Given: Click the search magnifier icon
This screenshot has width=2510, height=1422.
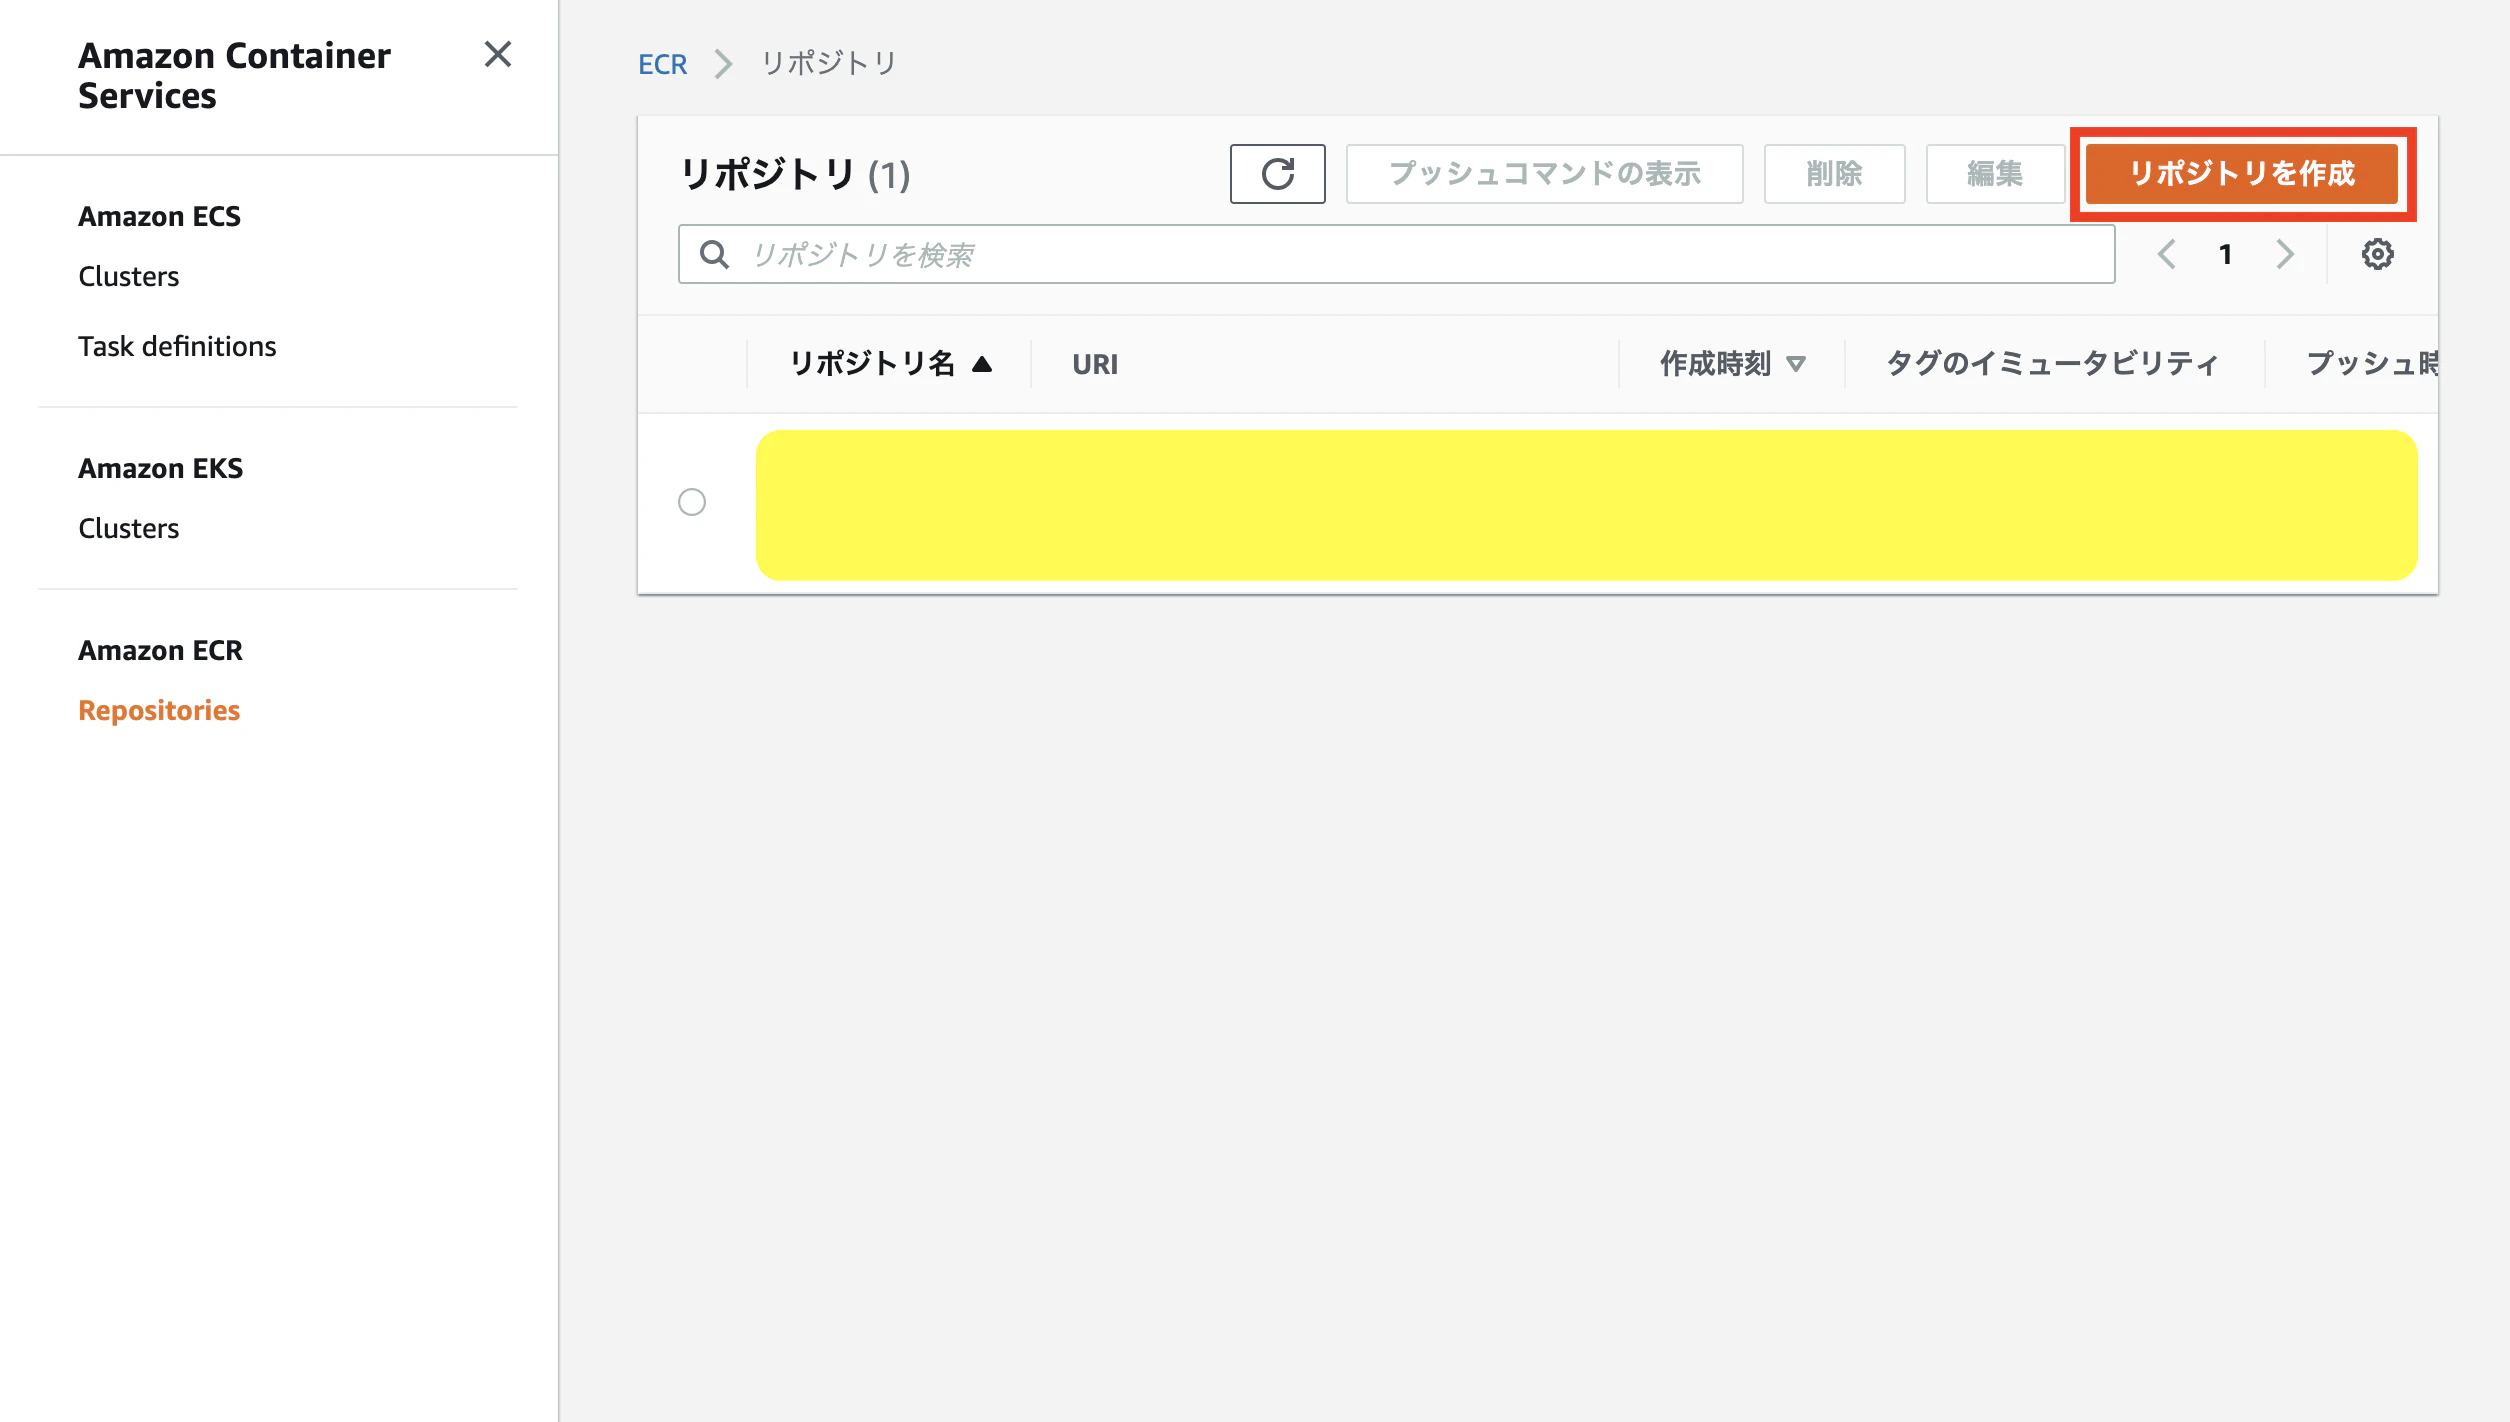Looking at the screenshot, I should click(714, 254).
